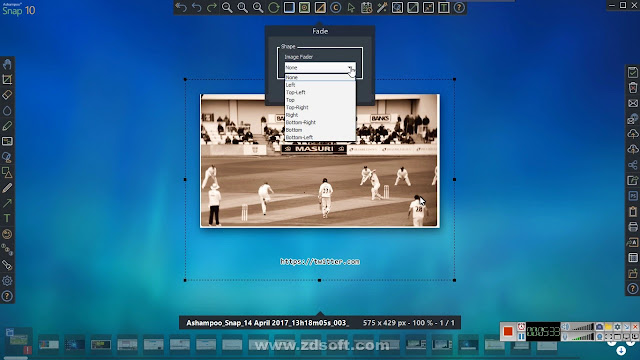This screenshot has width=640, height=360.
Task: Select the shapes tool
Action: [x=7, y=173]
